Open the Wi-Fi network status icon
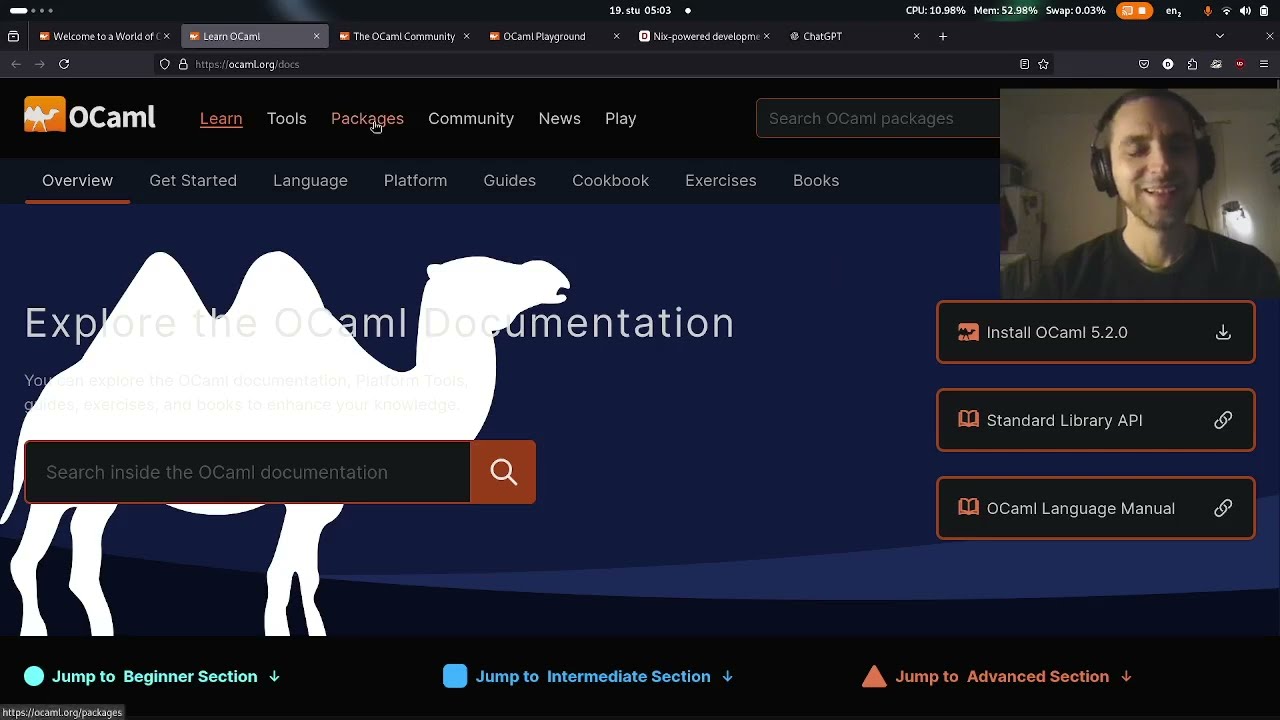 coord(1227,11)
